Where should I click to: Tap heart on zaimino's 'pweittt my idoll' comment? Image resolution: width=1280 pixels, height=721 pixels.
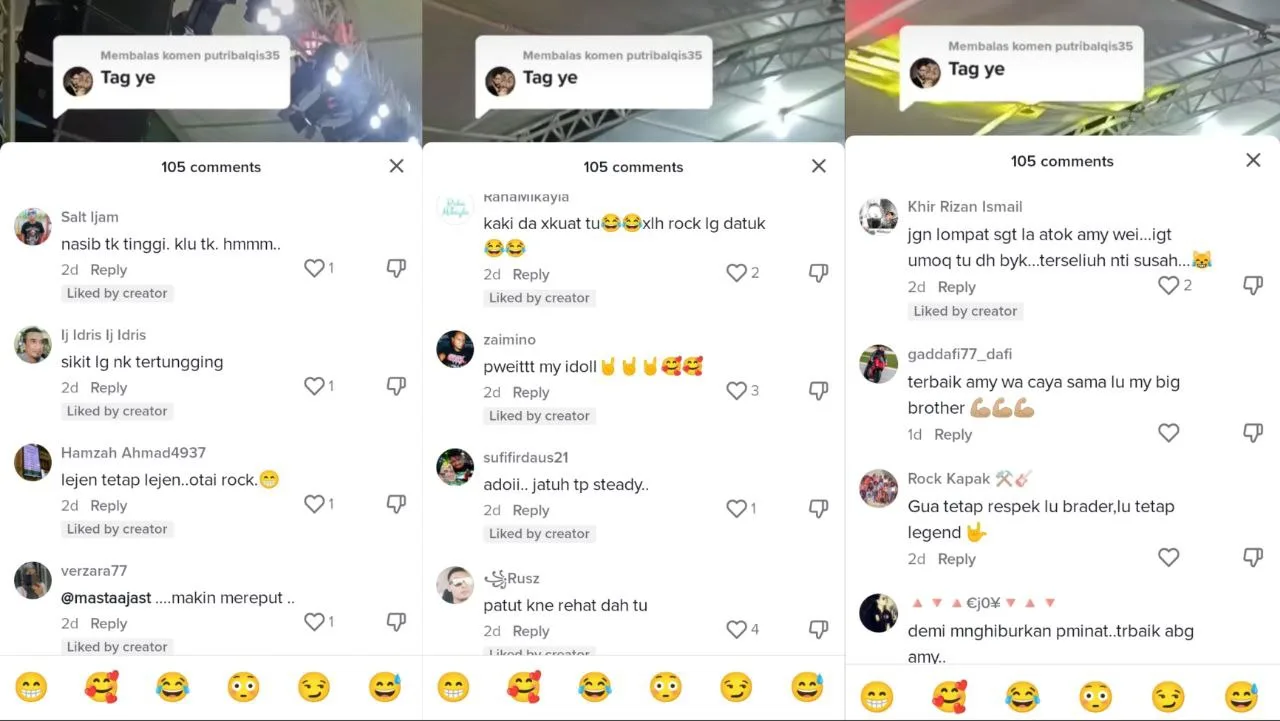point(736,391)
